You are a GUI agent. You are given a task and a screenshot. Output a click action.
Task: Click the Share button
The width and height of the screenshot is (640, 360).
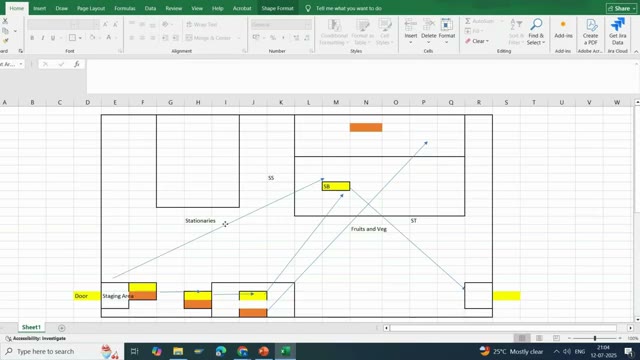click(621, 8)
